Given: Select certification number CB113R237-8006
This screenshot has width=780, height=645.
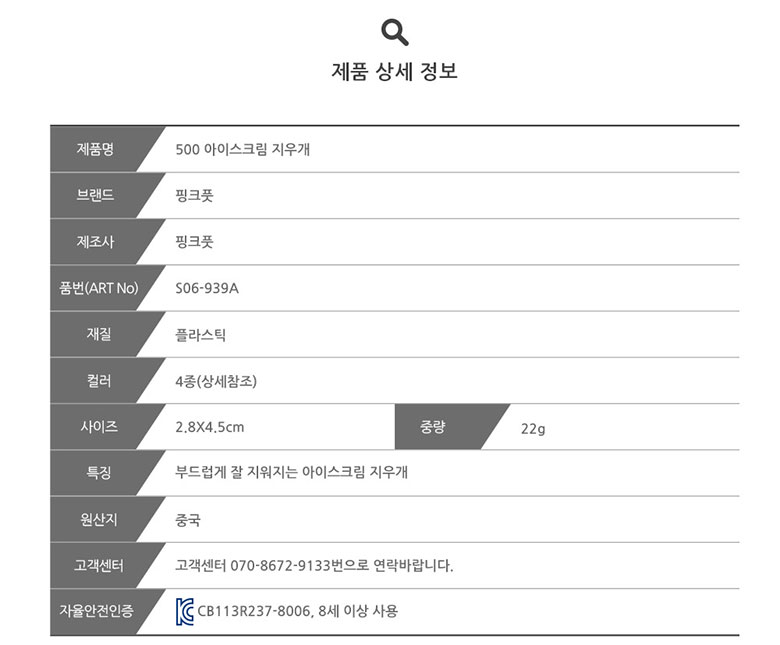Looking at the screenshot, I should (x=254, y=611).
